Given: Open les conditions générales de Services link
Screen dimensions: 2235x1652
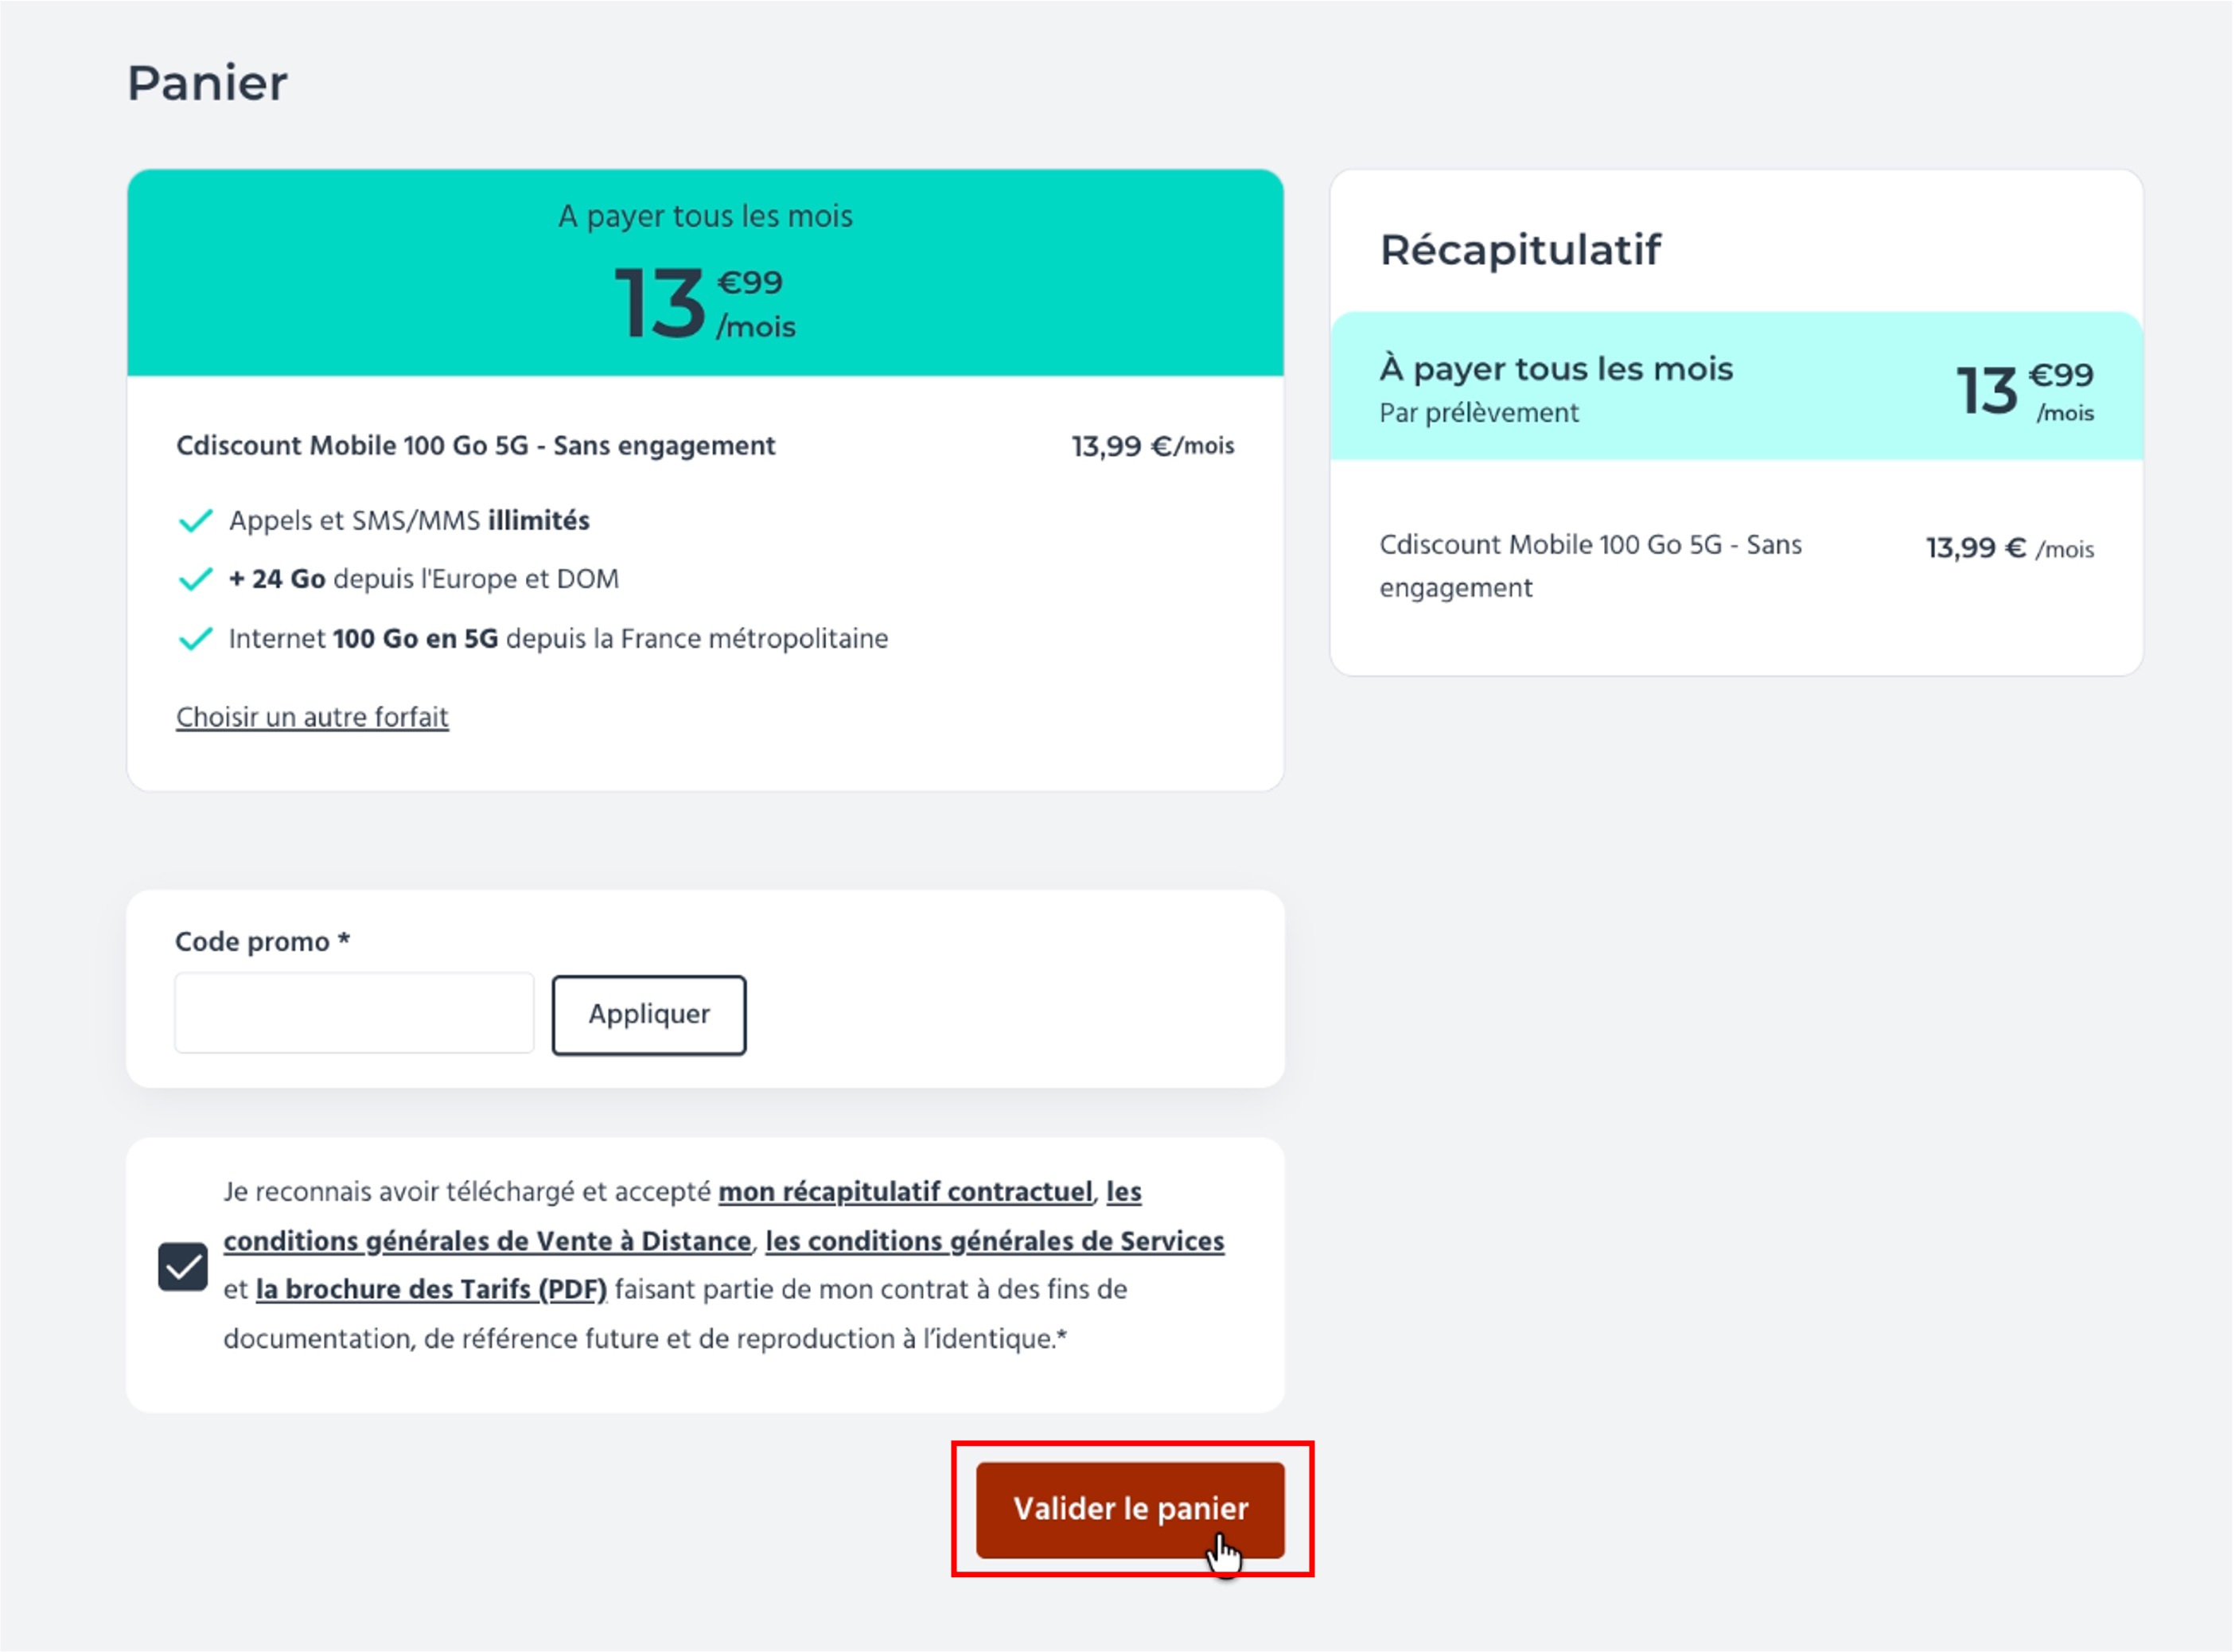Looking at the screenshot, I should tap(994, 1241).
